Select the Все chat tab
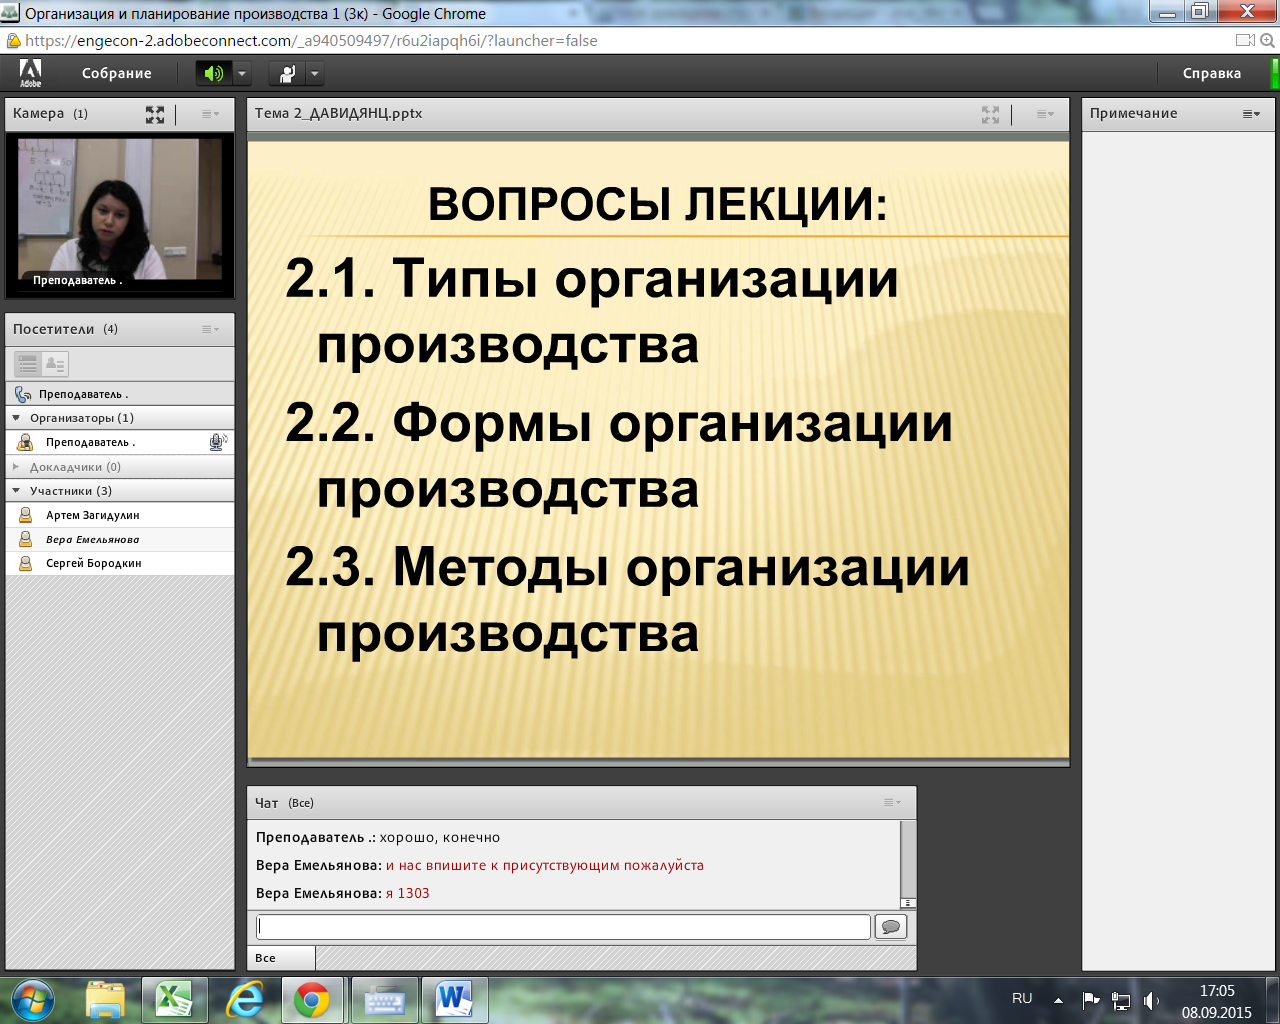 coord(281,958)
